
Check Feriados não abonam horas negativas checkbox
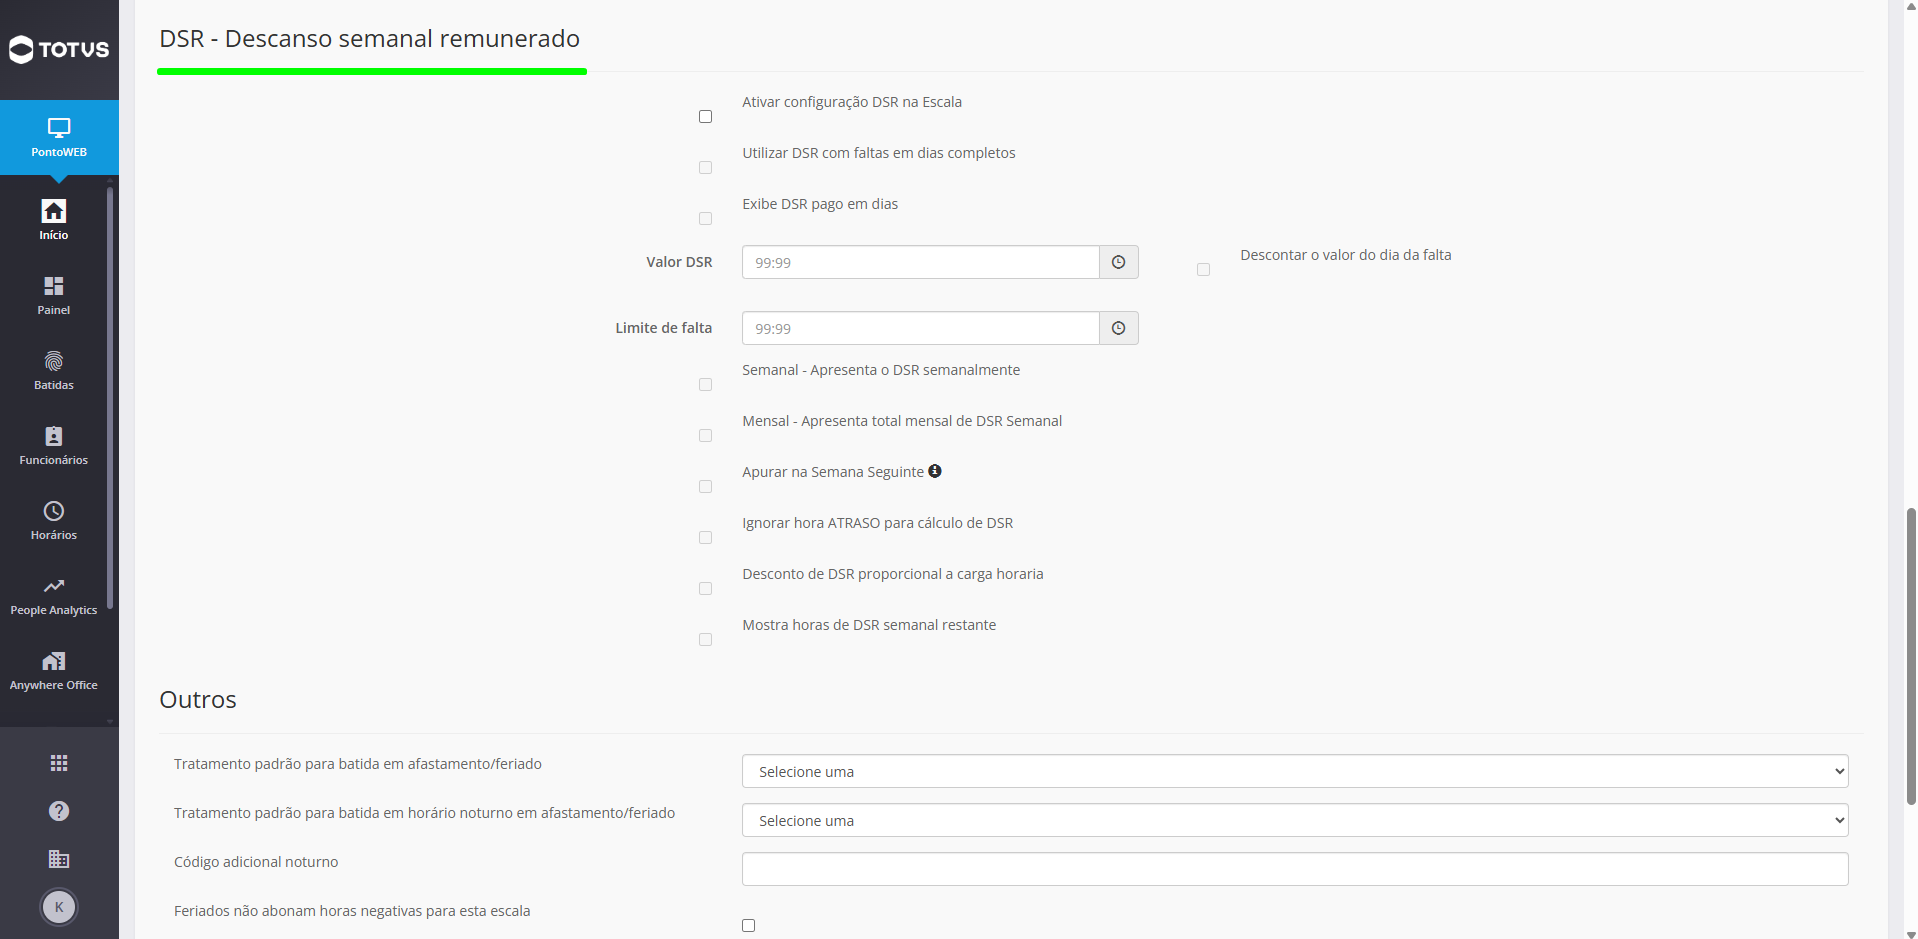click(749, 926)
